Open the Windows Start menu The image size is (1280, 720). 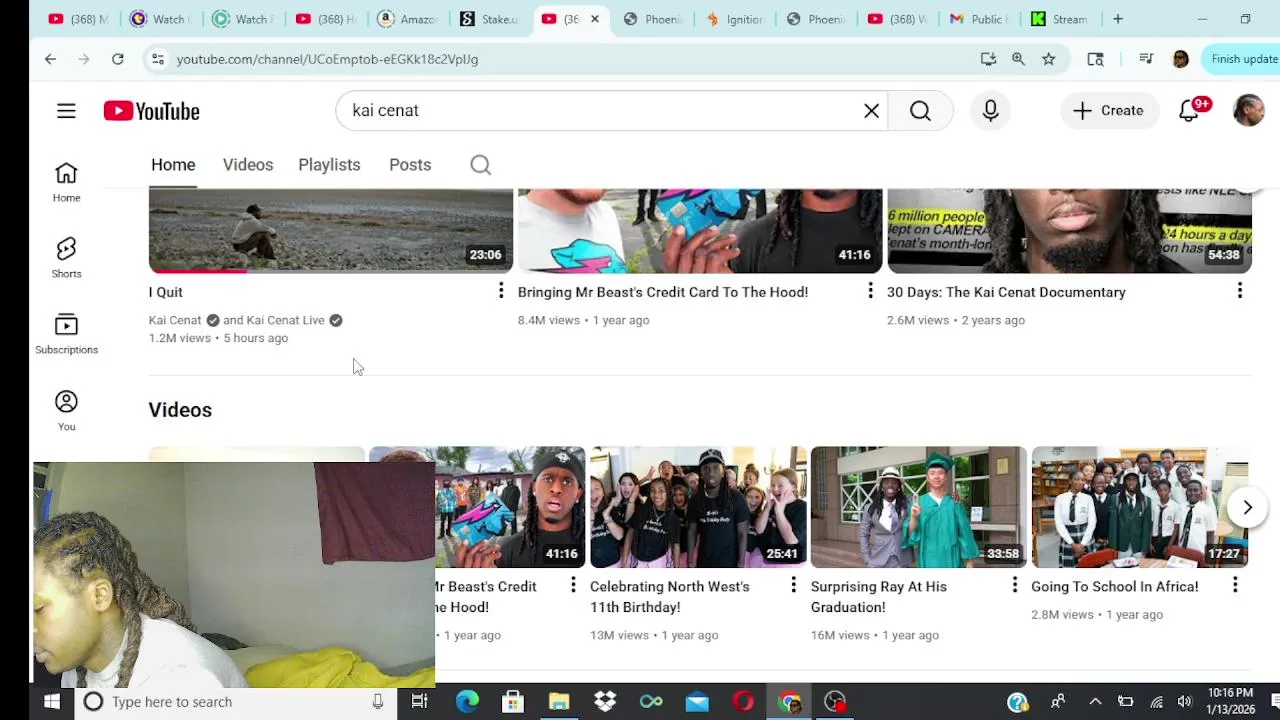point(52,702)
